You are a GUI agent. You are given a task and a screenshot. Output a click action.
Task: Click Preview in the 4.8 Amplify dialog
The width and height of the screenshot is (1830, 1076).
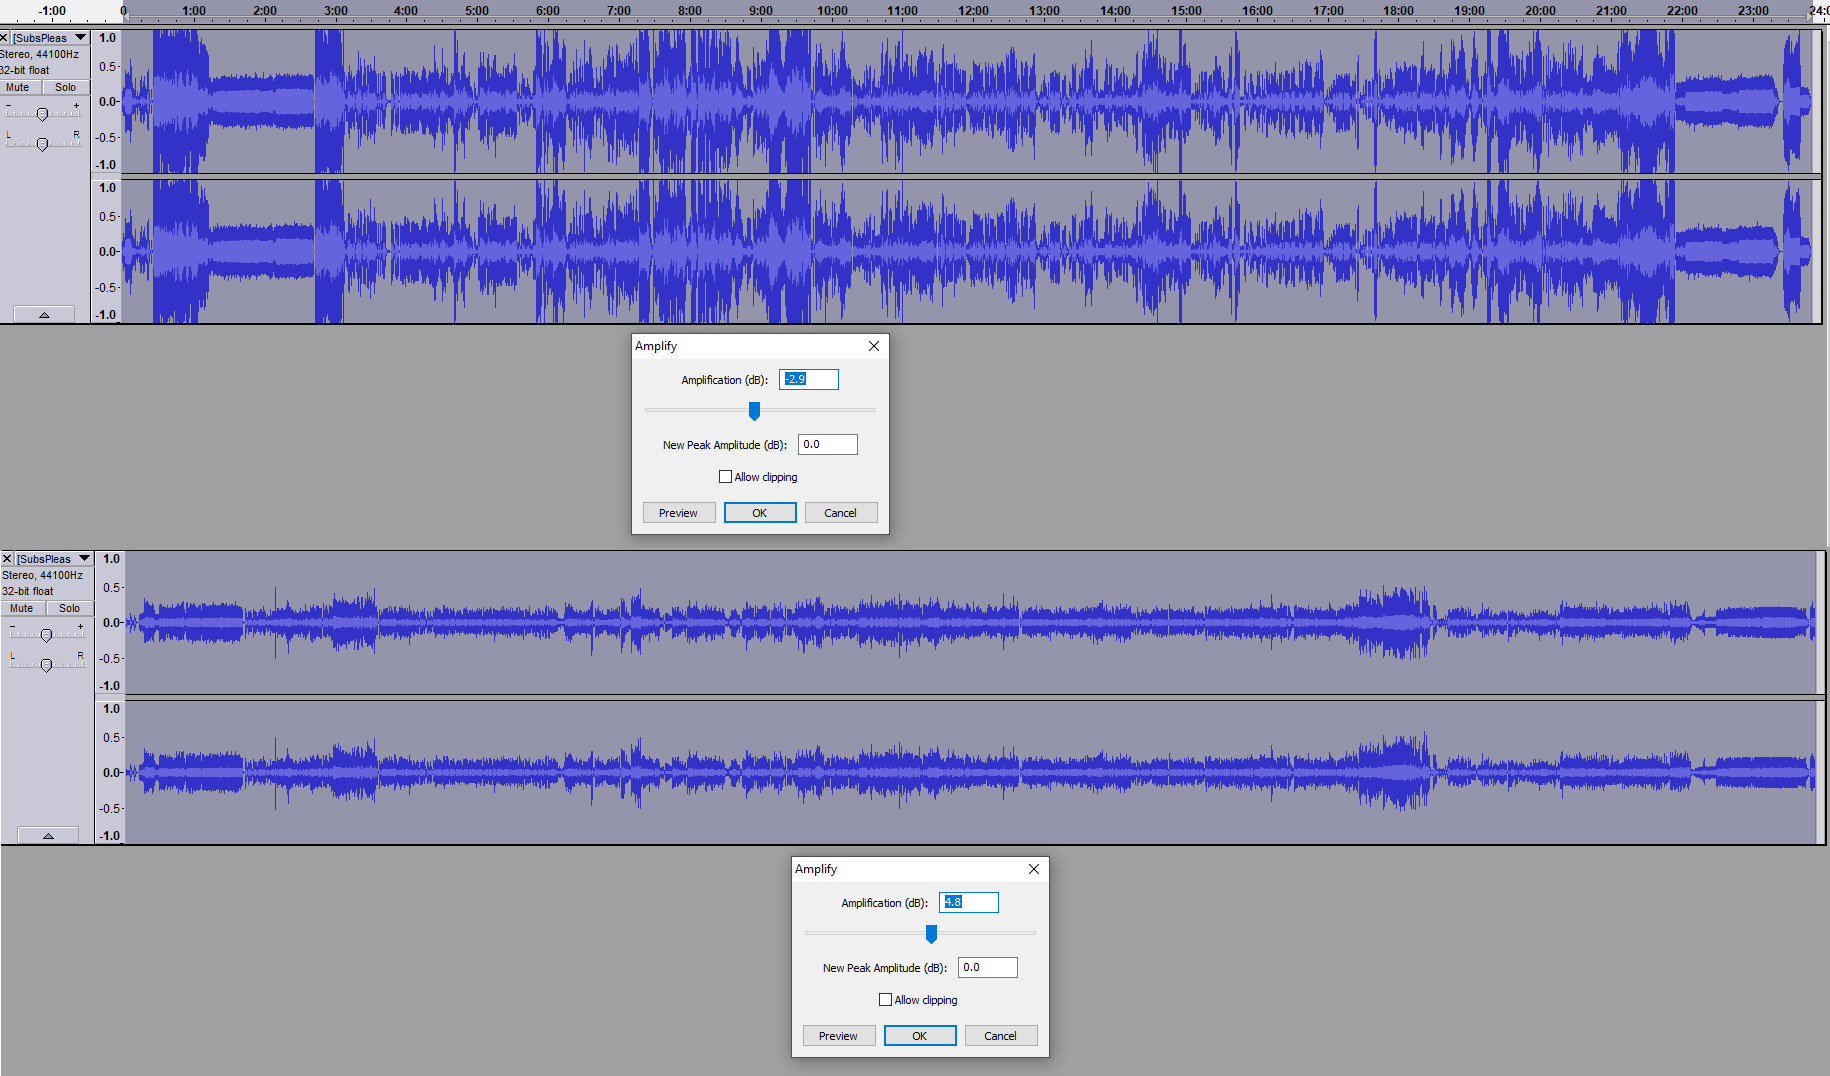(x=839, y=1036)
